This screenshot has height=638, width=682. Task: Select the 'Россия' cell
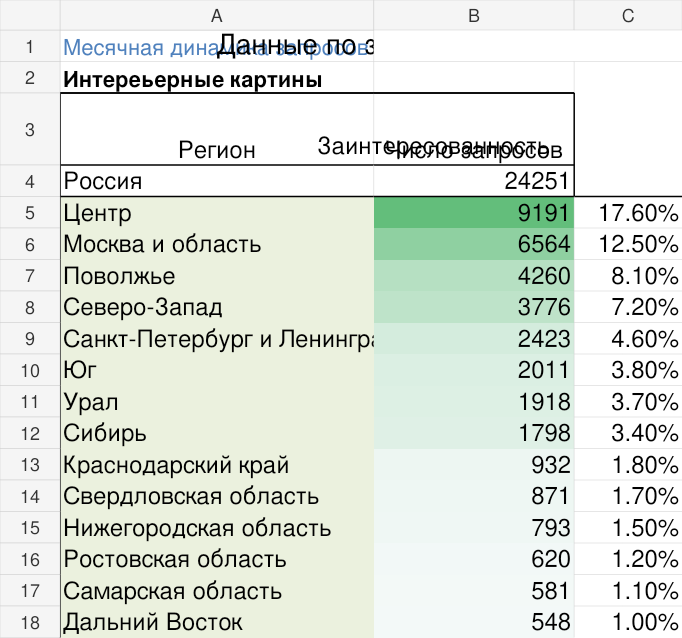click(217, 180)
